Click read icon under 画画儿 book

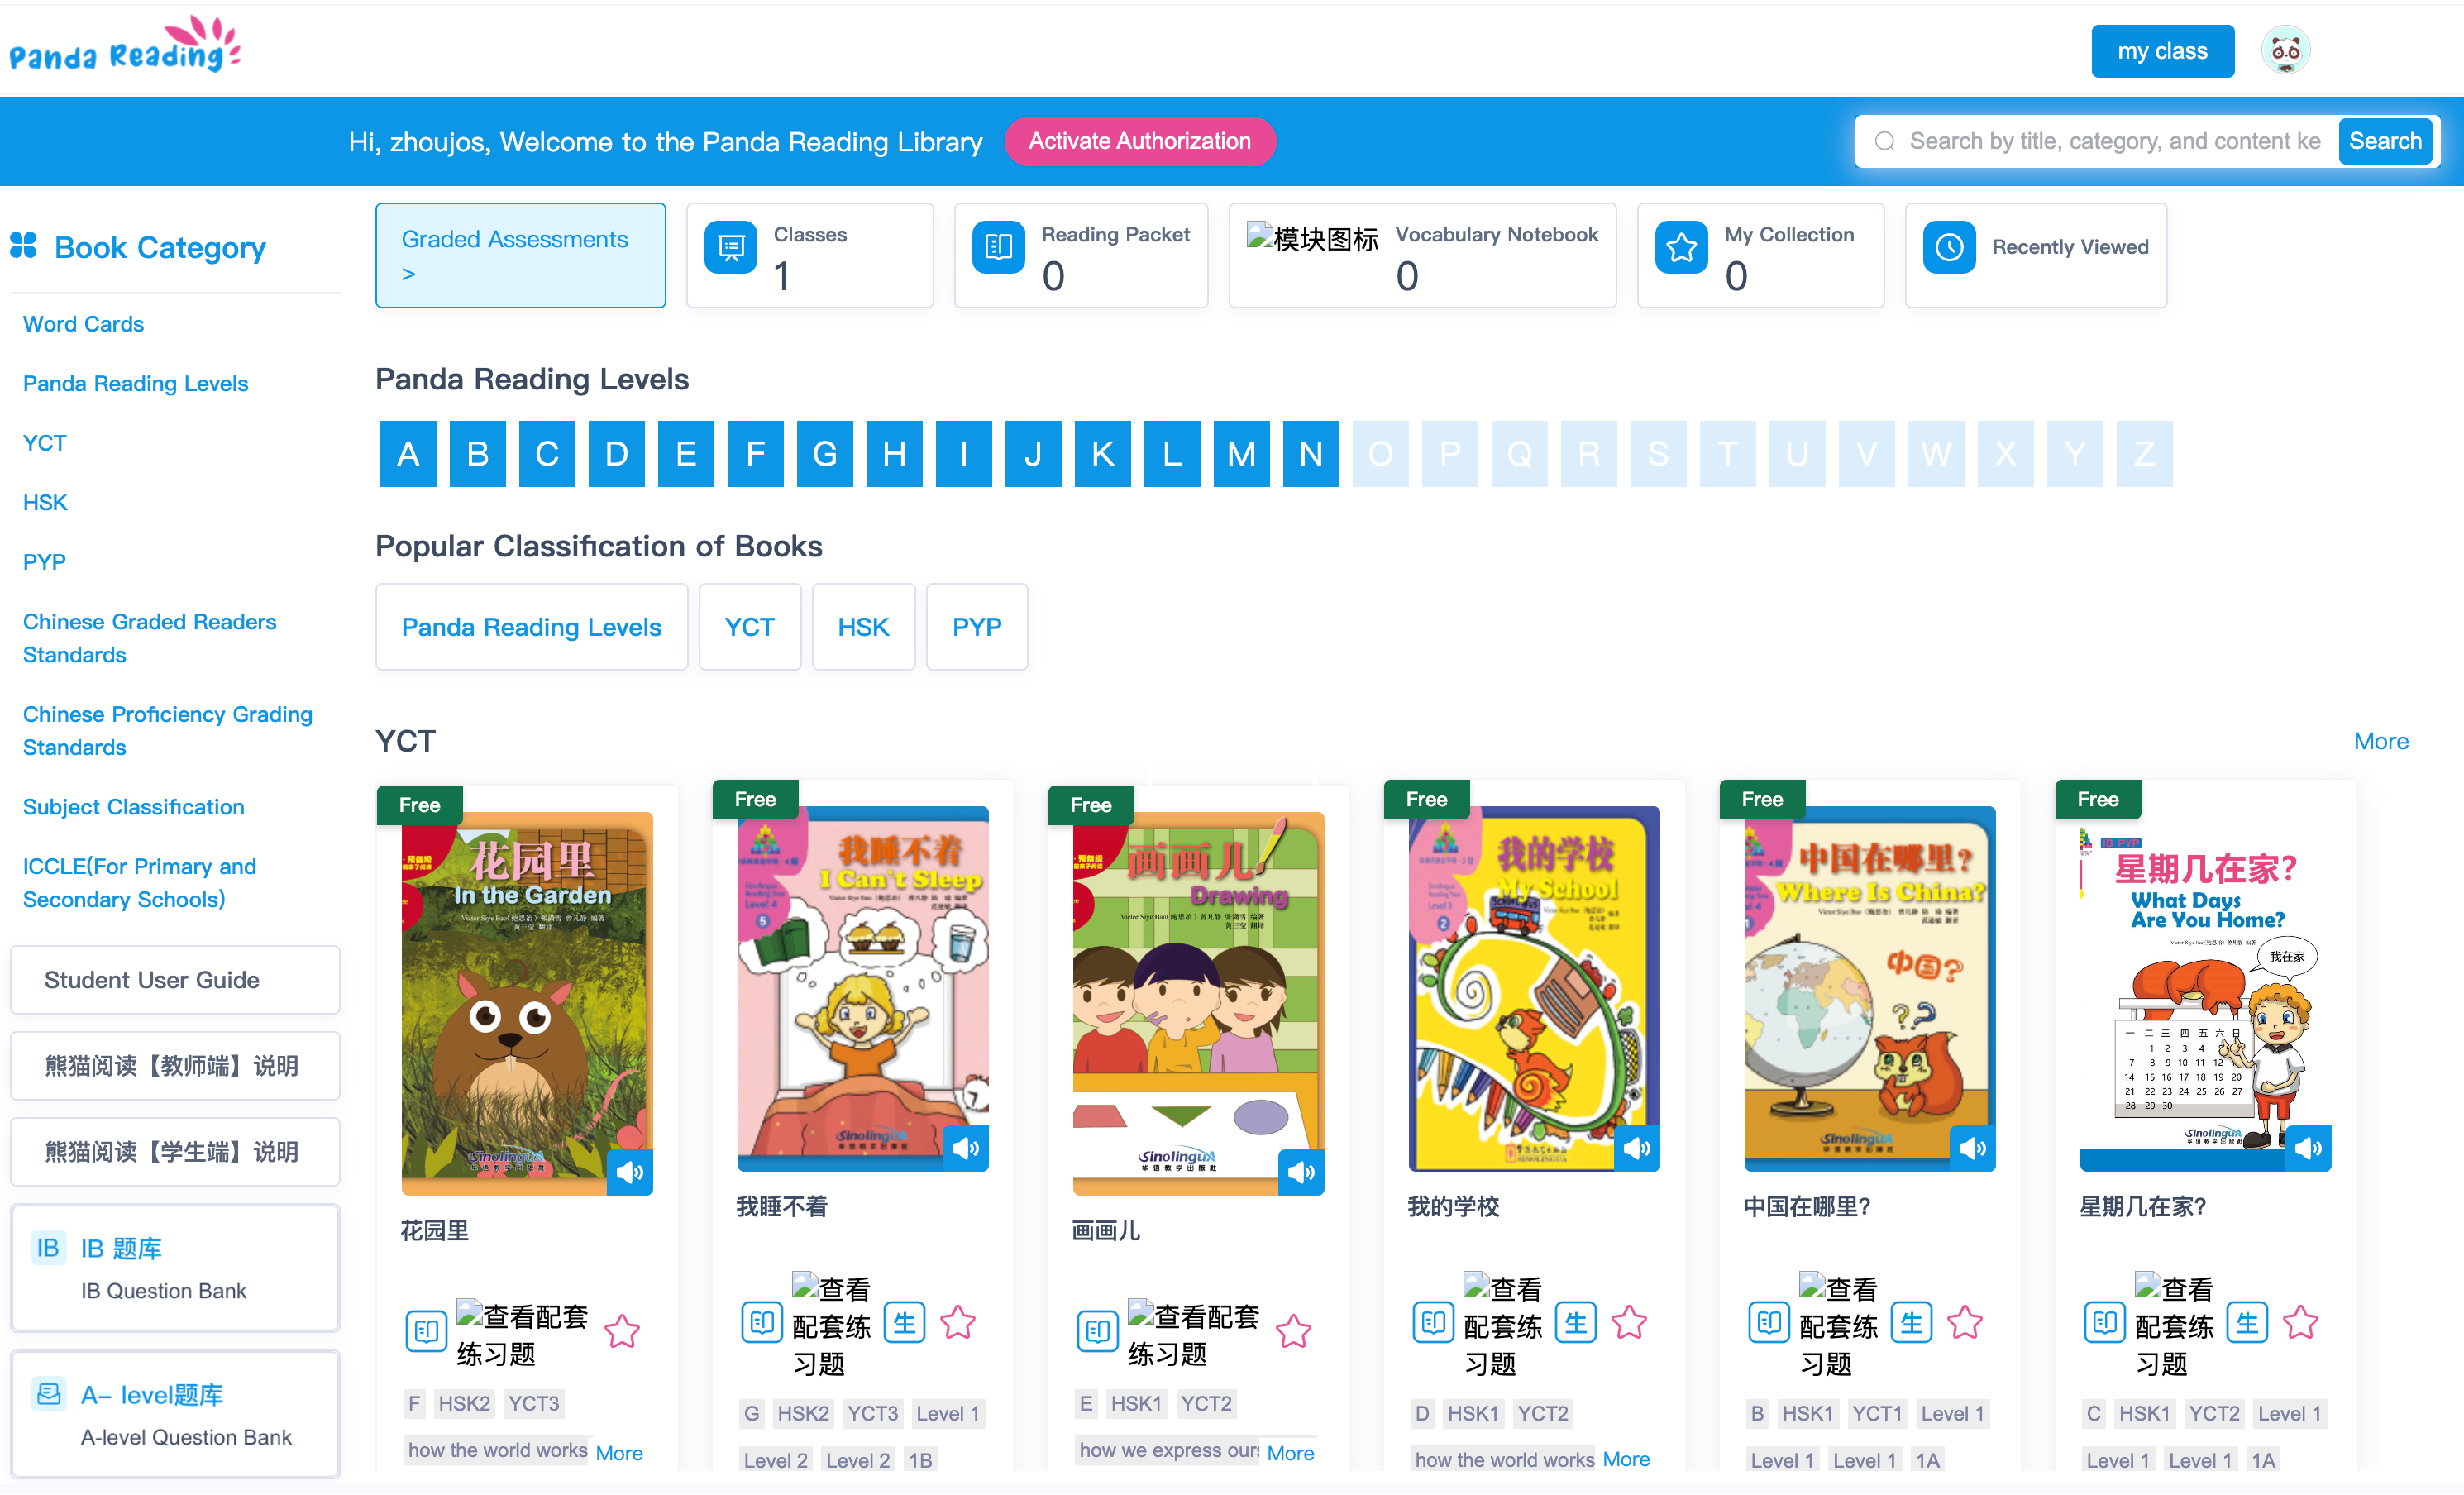pos(1097,1330)
